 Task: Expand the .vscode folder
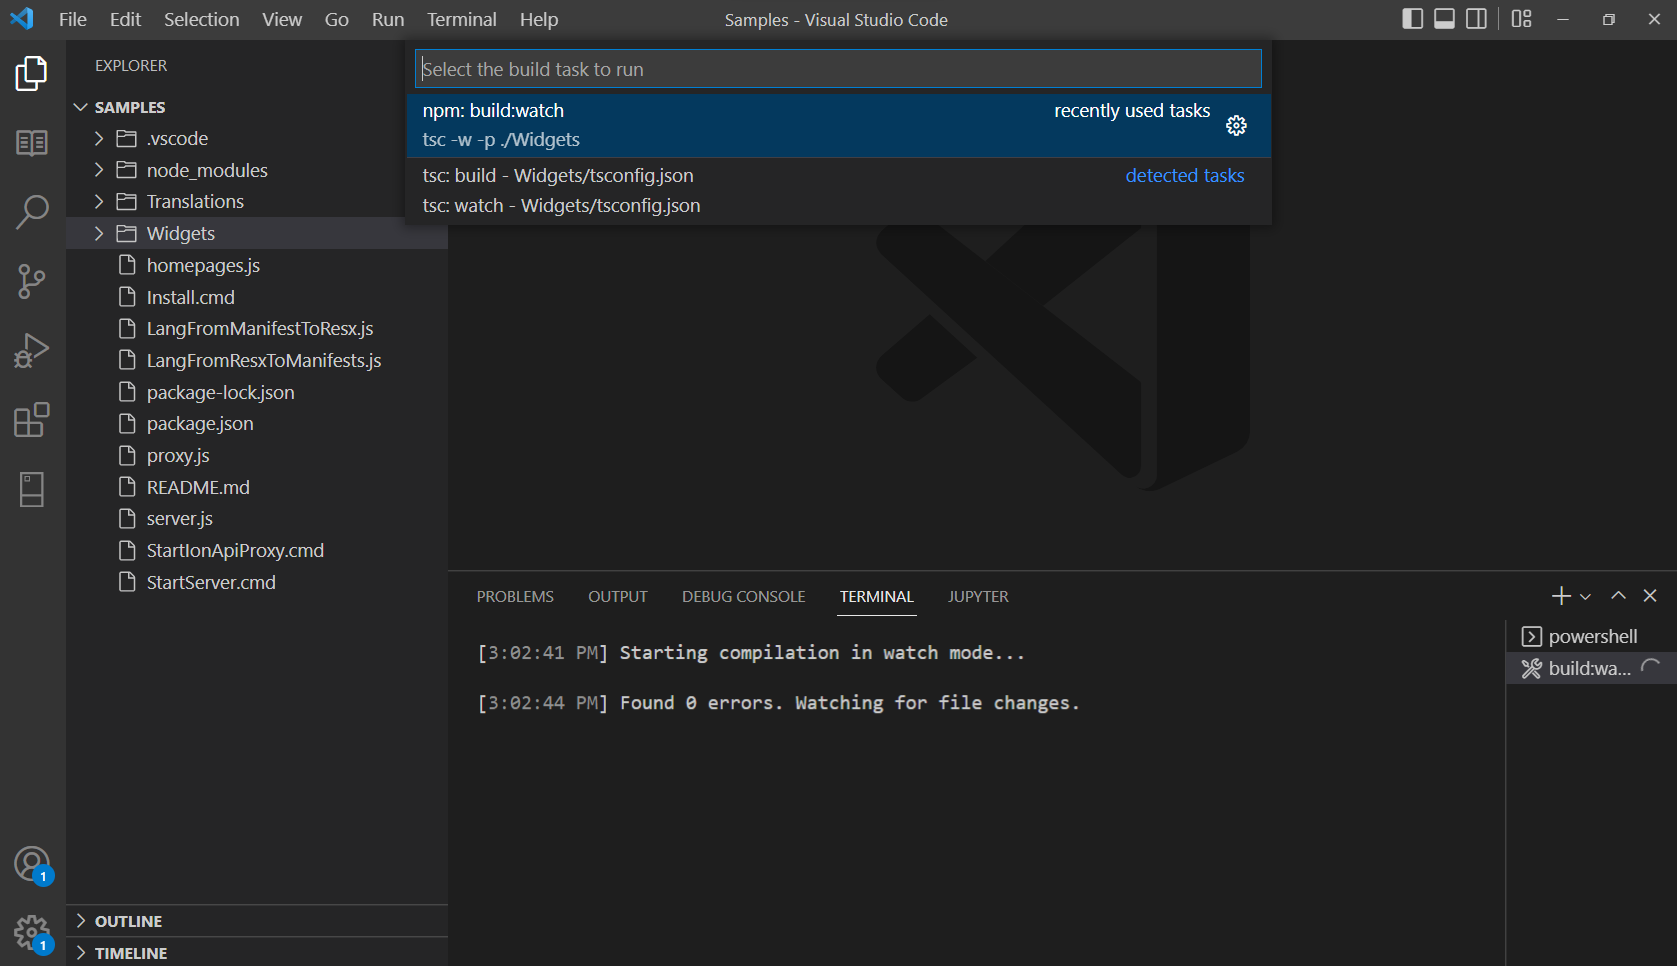pos(257,138)
